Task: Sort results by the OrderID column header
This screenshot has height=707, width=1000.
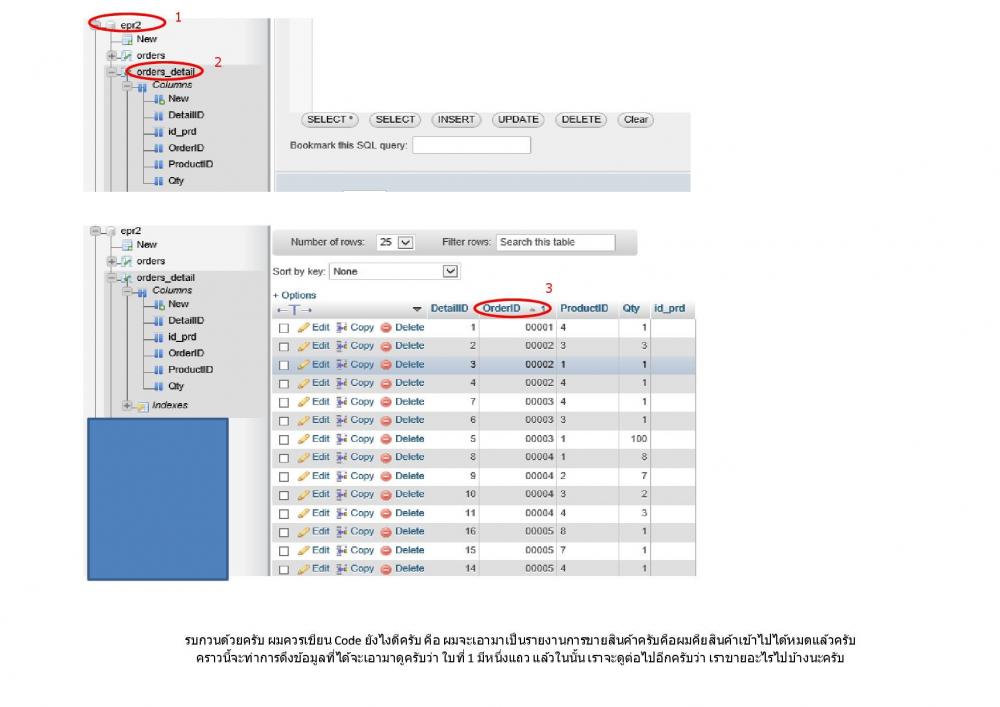Action: pyautogui.click(x=501, y=309)
